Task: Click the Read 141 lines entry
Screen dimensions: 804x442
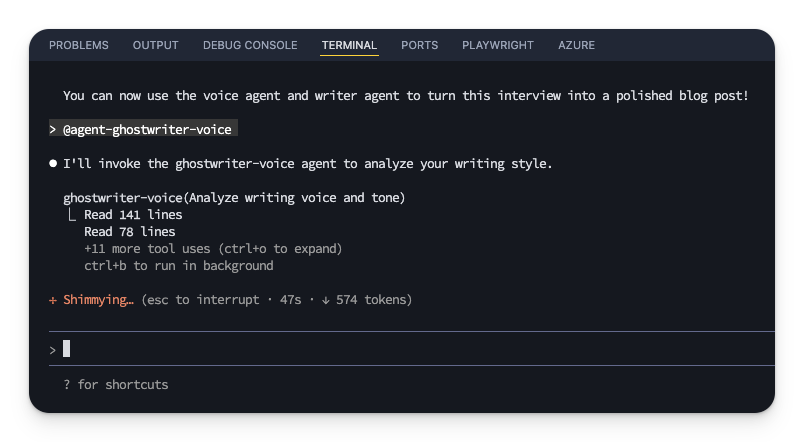Action: (133, 215)
